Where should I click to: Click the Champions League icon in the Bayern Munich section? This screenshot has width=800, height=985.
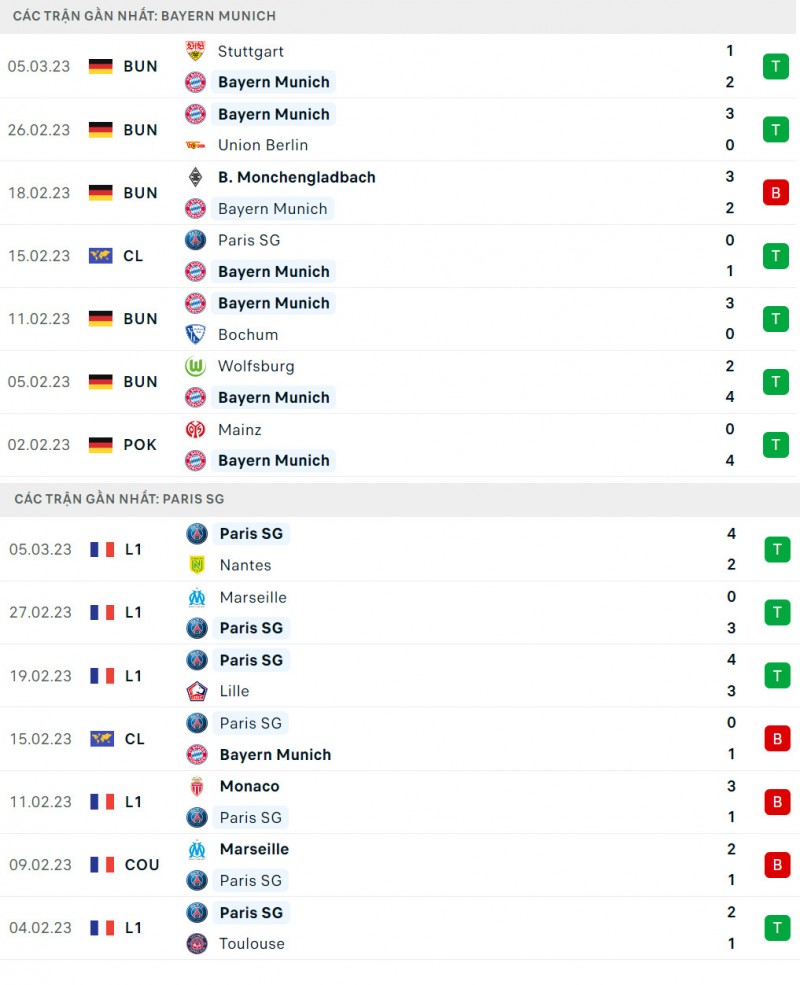pos(100,256)
